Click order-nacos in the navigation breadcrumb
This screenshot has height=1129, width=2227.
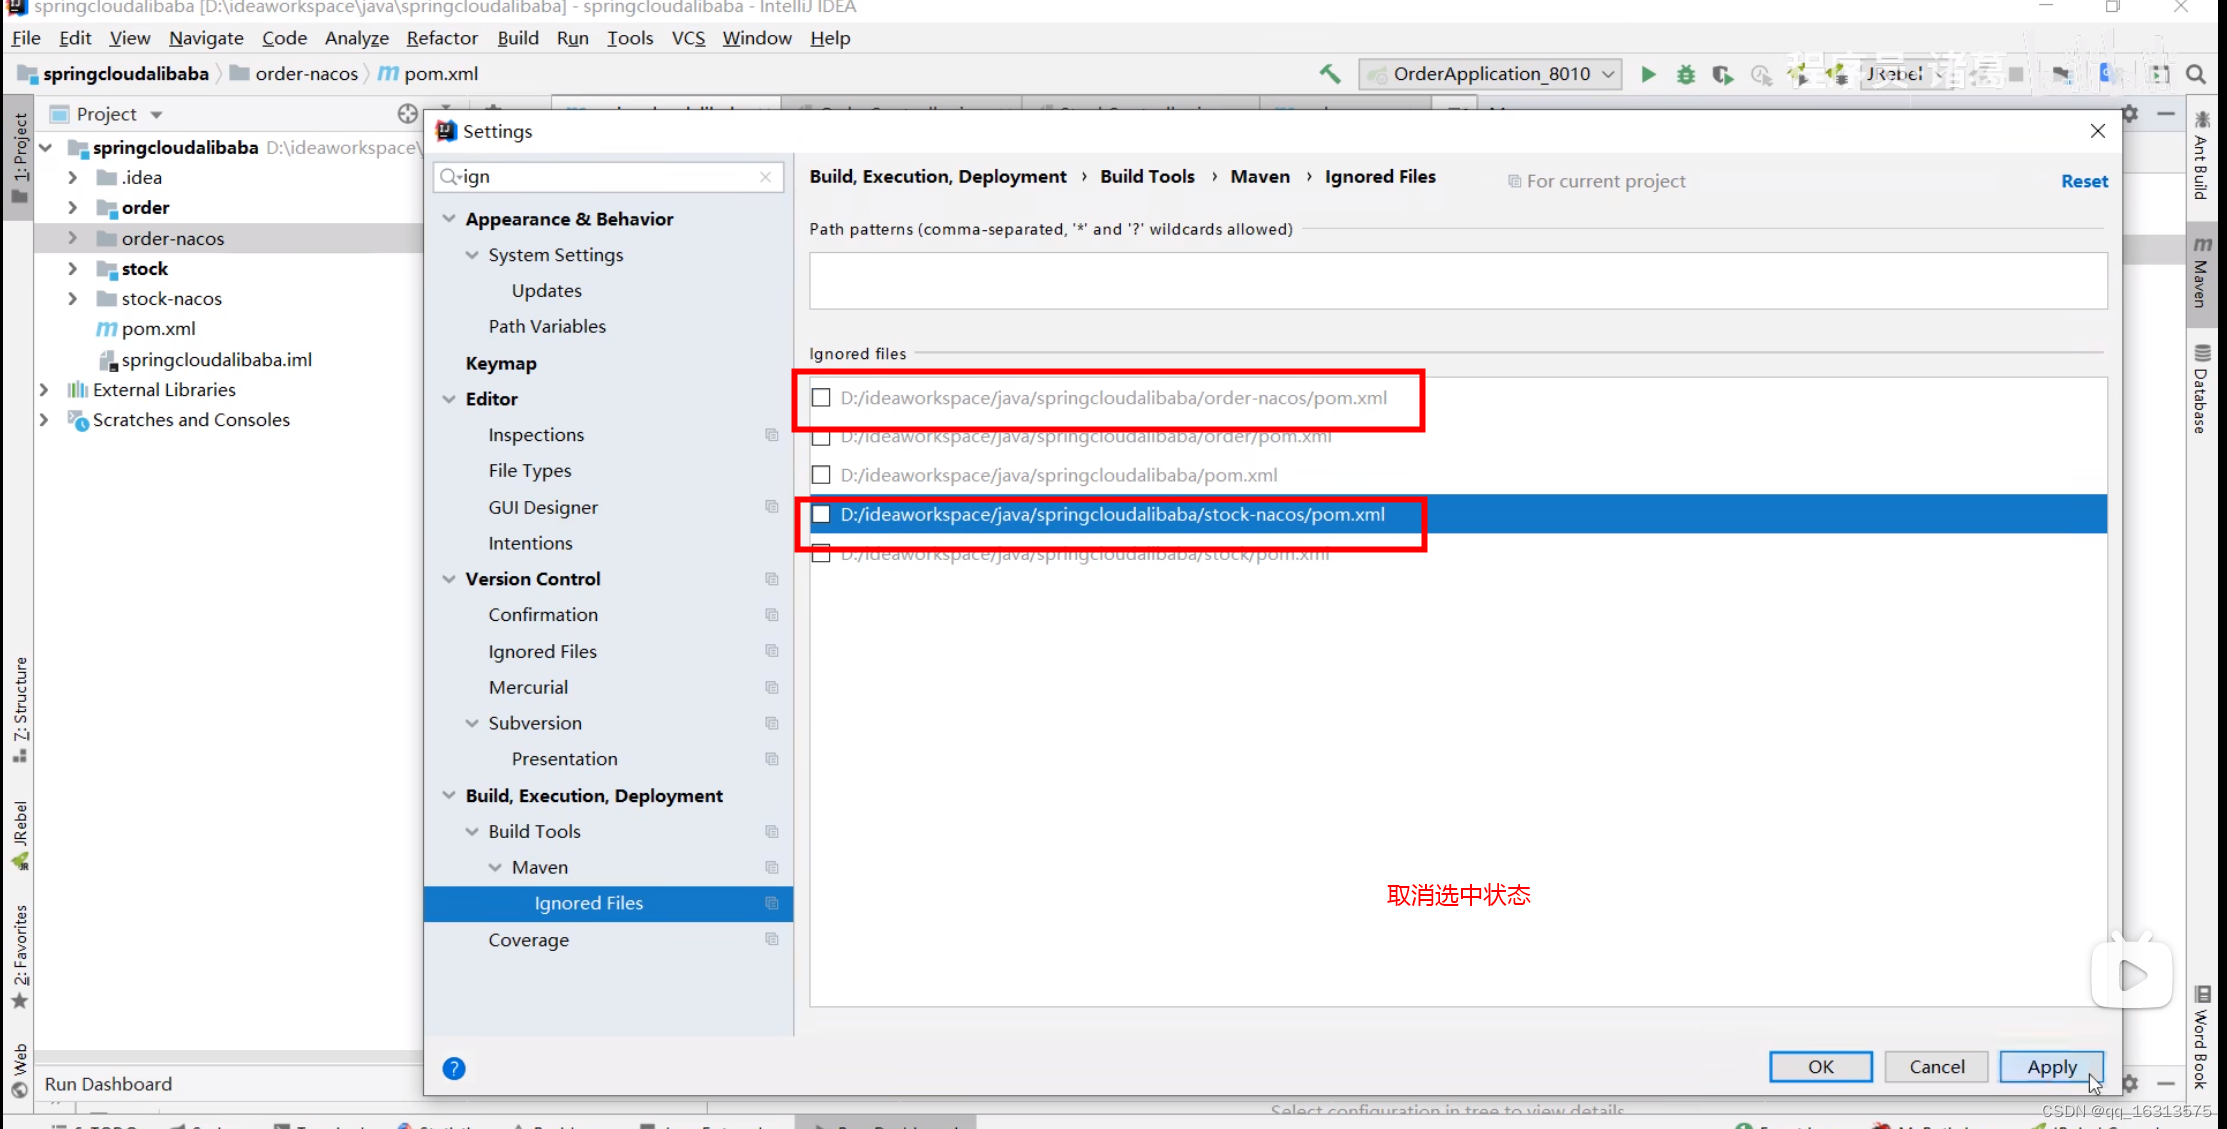[x=306, y=73]
